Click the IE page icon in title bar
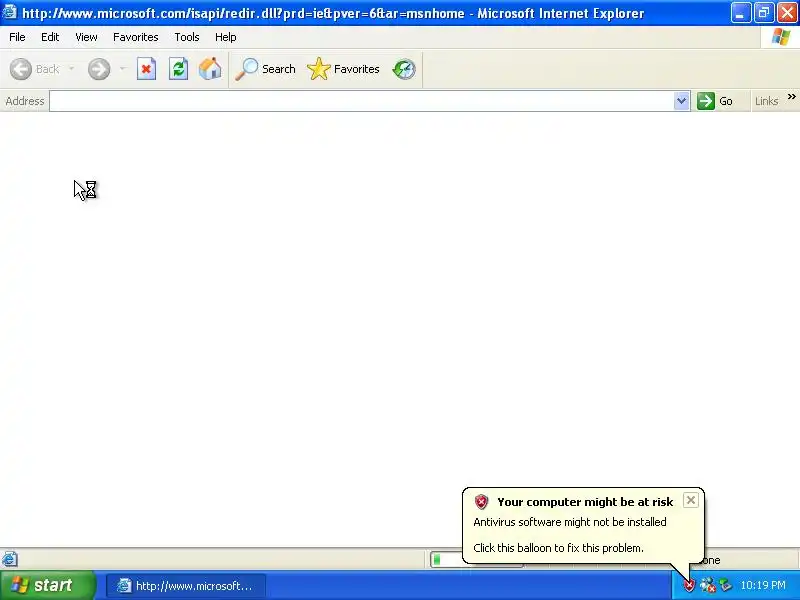 tap(10, 12)
